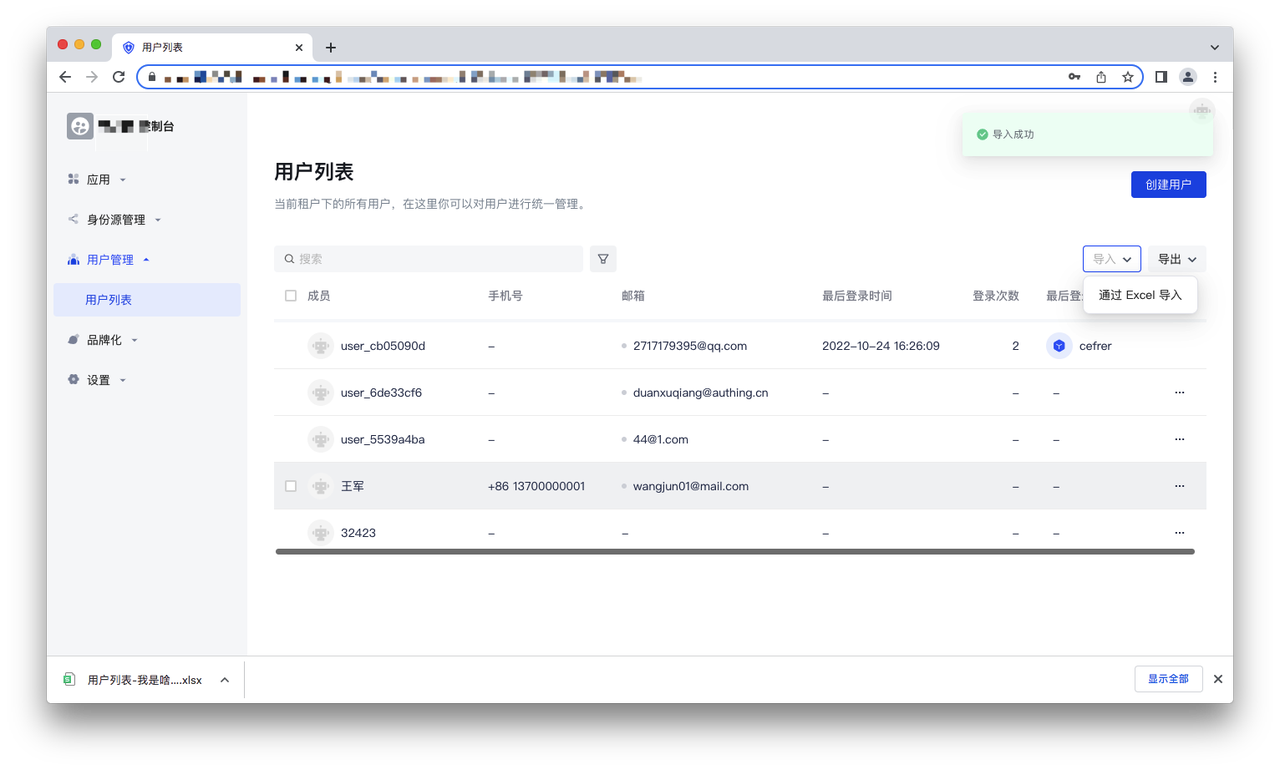Screen dimensions: 1280x770
Task: Select 通过 Excel 导入 from the menu
Action: click(x=1140, y=295)
